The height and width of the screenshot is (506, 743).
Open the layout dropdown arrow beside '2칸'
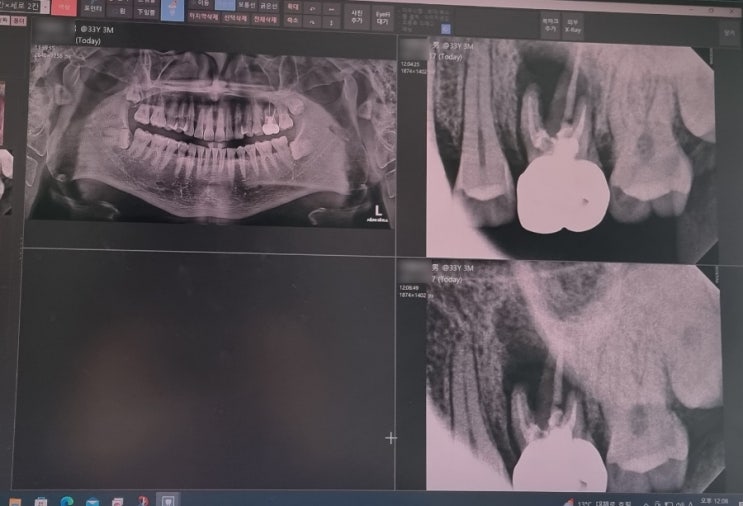(x=45, y=7)
